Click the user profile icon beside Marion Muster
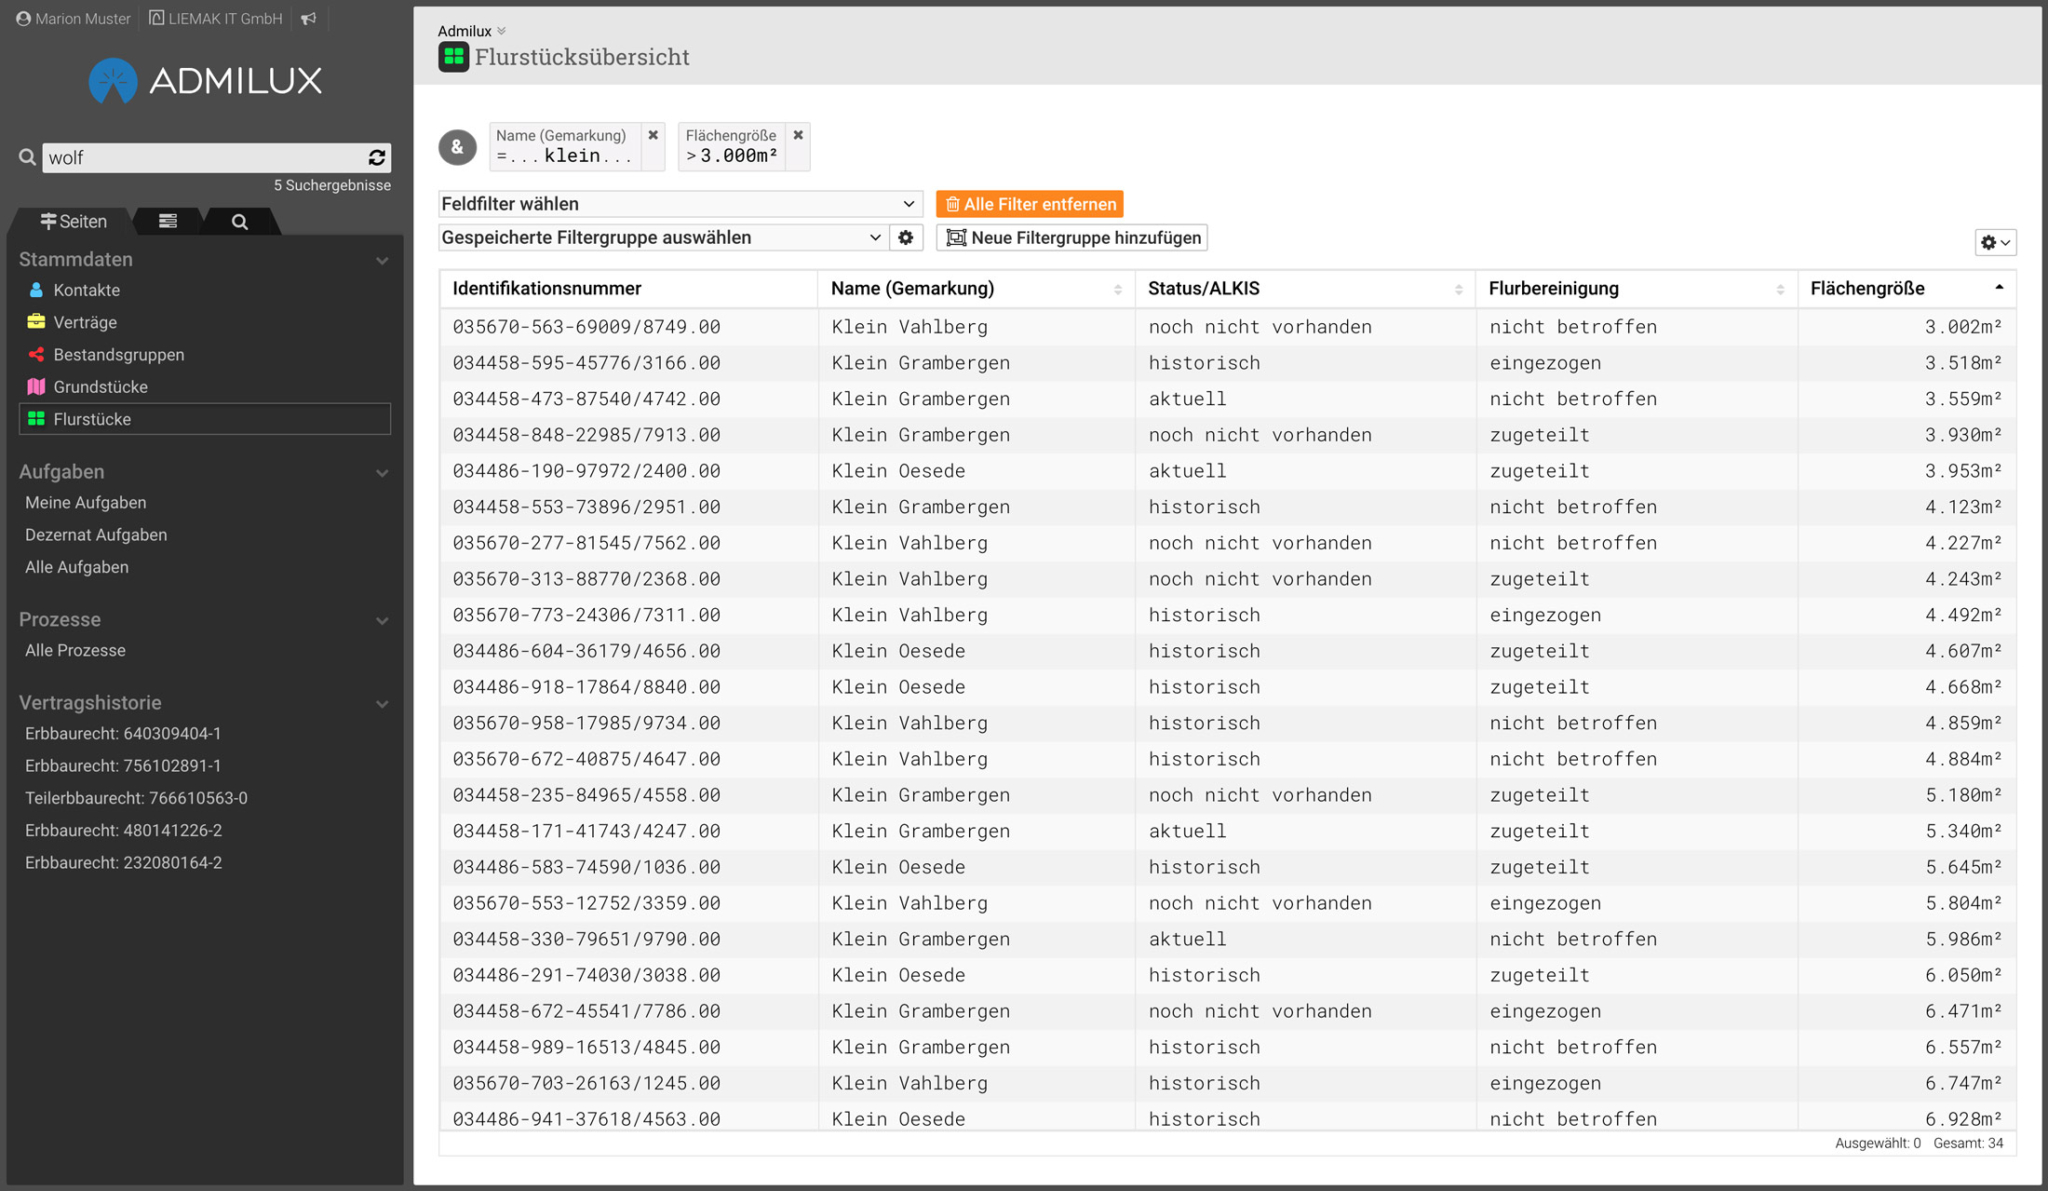This screenshot has width=2048, height=1191. (23, 18)
